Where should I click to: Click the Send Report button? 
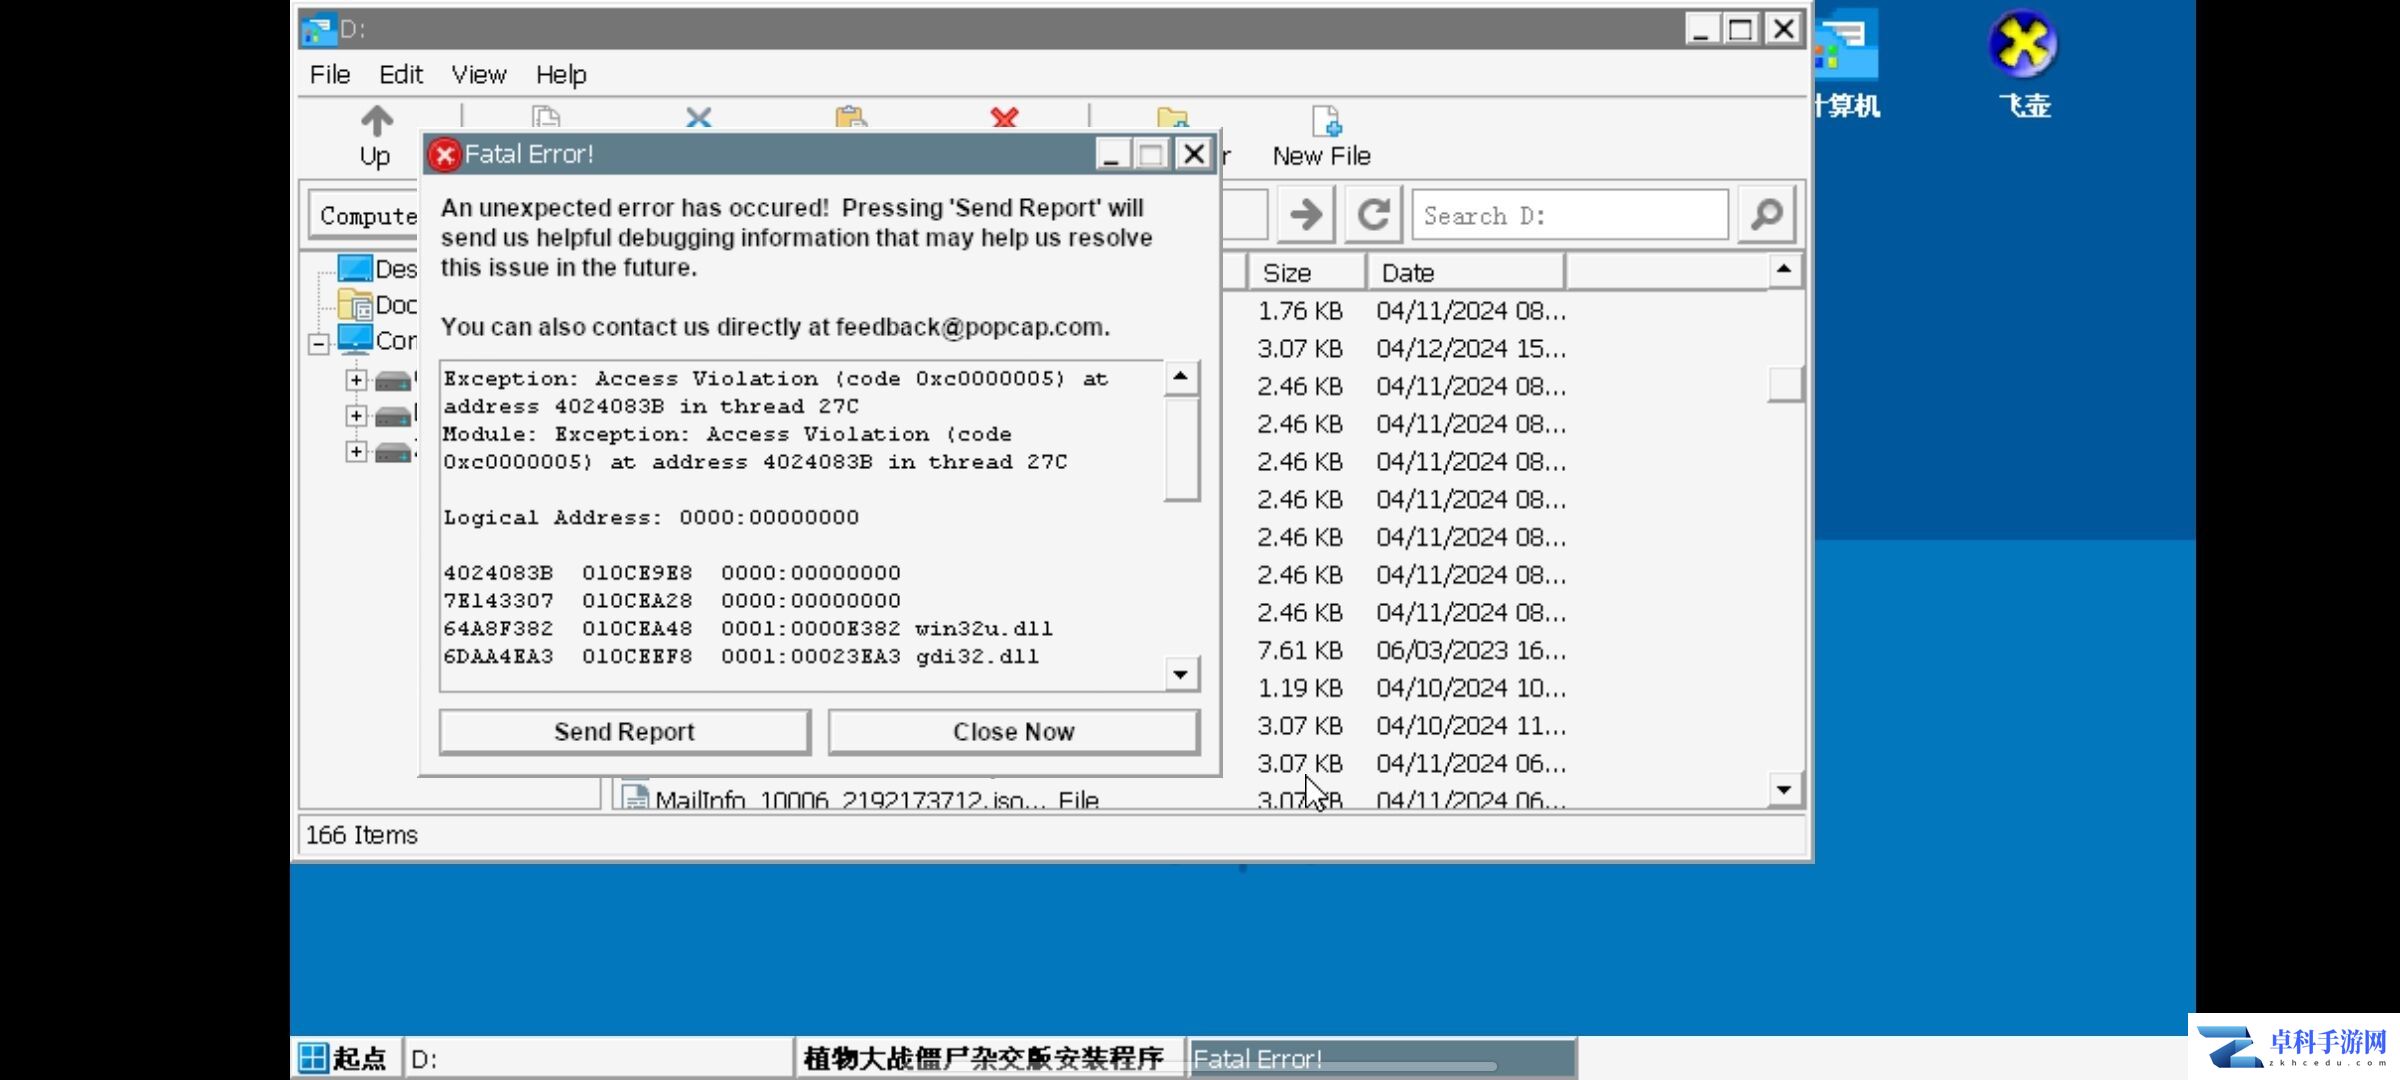point(625,732)
